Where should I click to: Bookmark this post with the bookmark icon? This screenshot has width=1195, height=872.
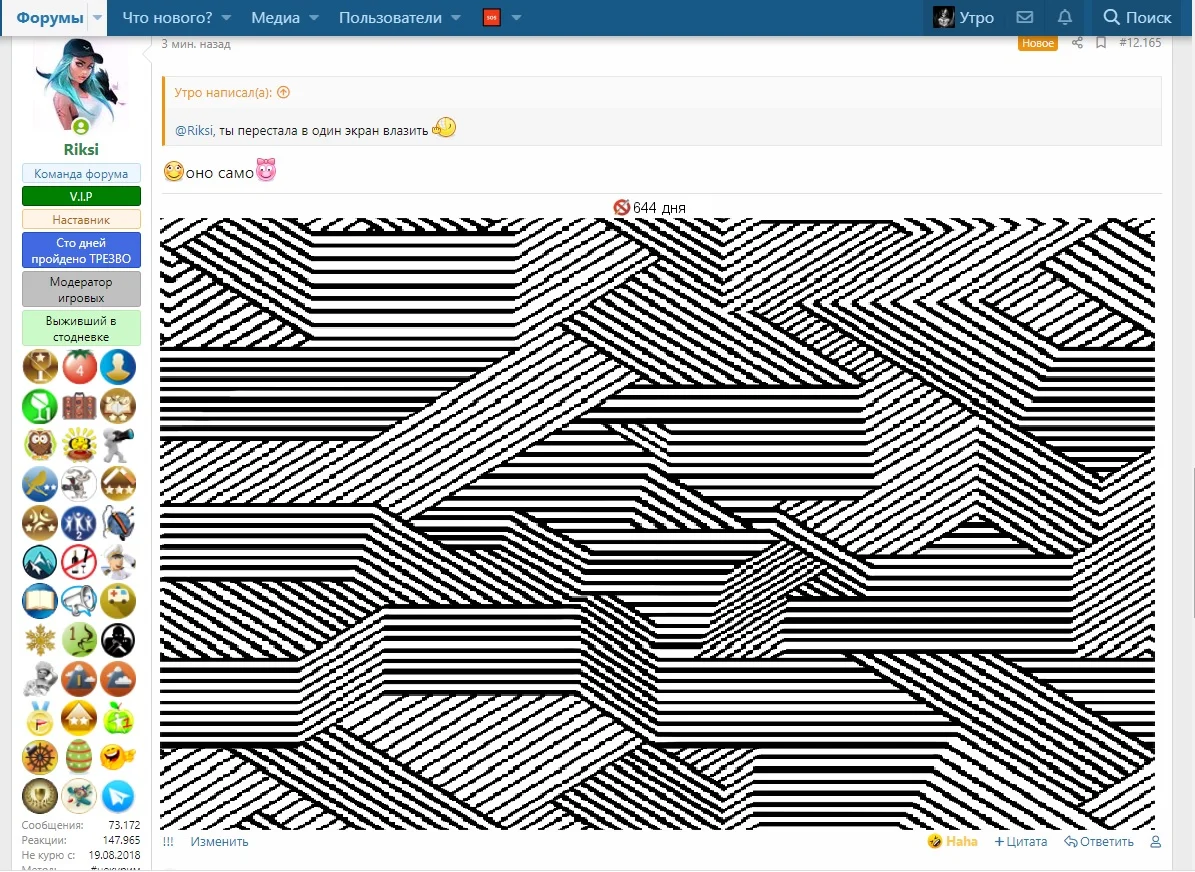1100,43
